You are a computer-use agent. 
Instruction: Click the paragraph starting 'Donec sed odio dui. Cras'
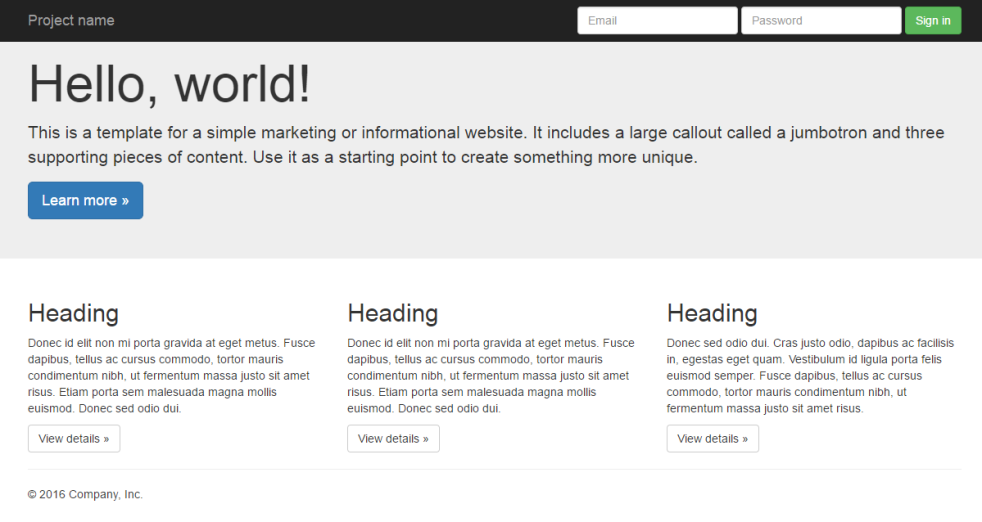pyautogui.click(x=810, y=376)
